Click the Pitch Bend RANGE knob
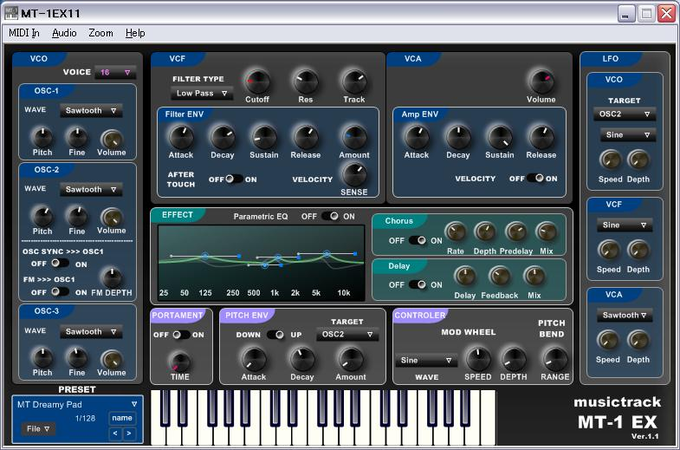 pos(555,359)
